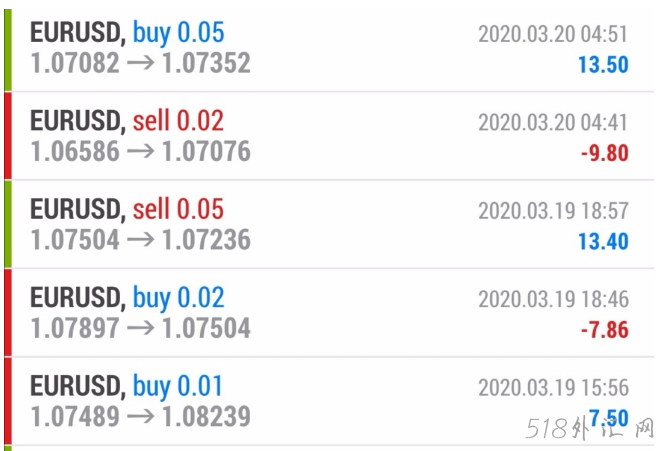Click the 2020.03.19 18:46 timestamp
The height and width of the screenshot is (451, 659).
(553, 299)
